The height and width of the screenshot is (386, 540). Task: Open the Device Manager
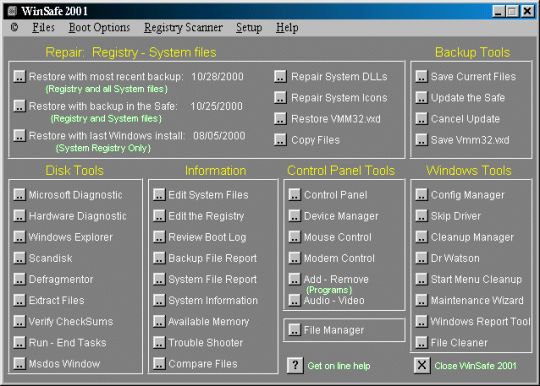point(294,216)
